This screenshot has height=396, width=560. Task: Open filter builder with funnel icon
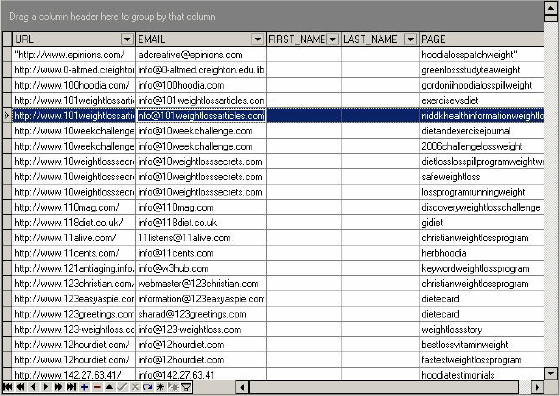pos(186,387)
